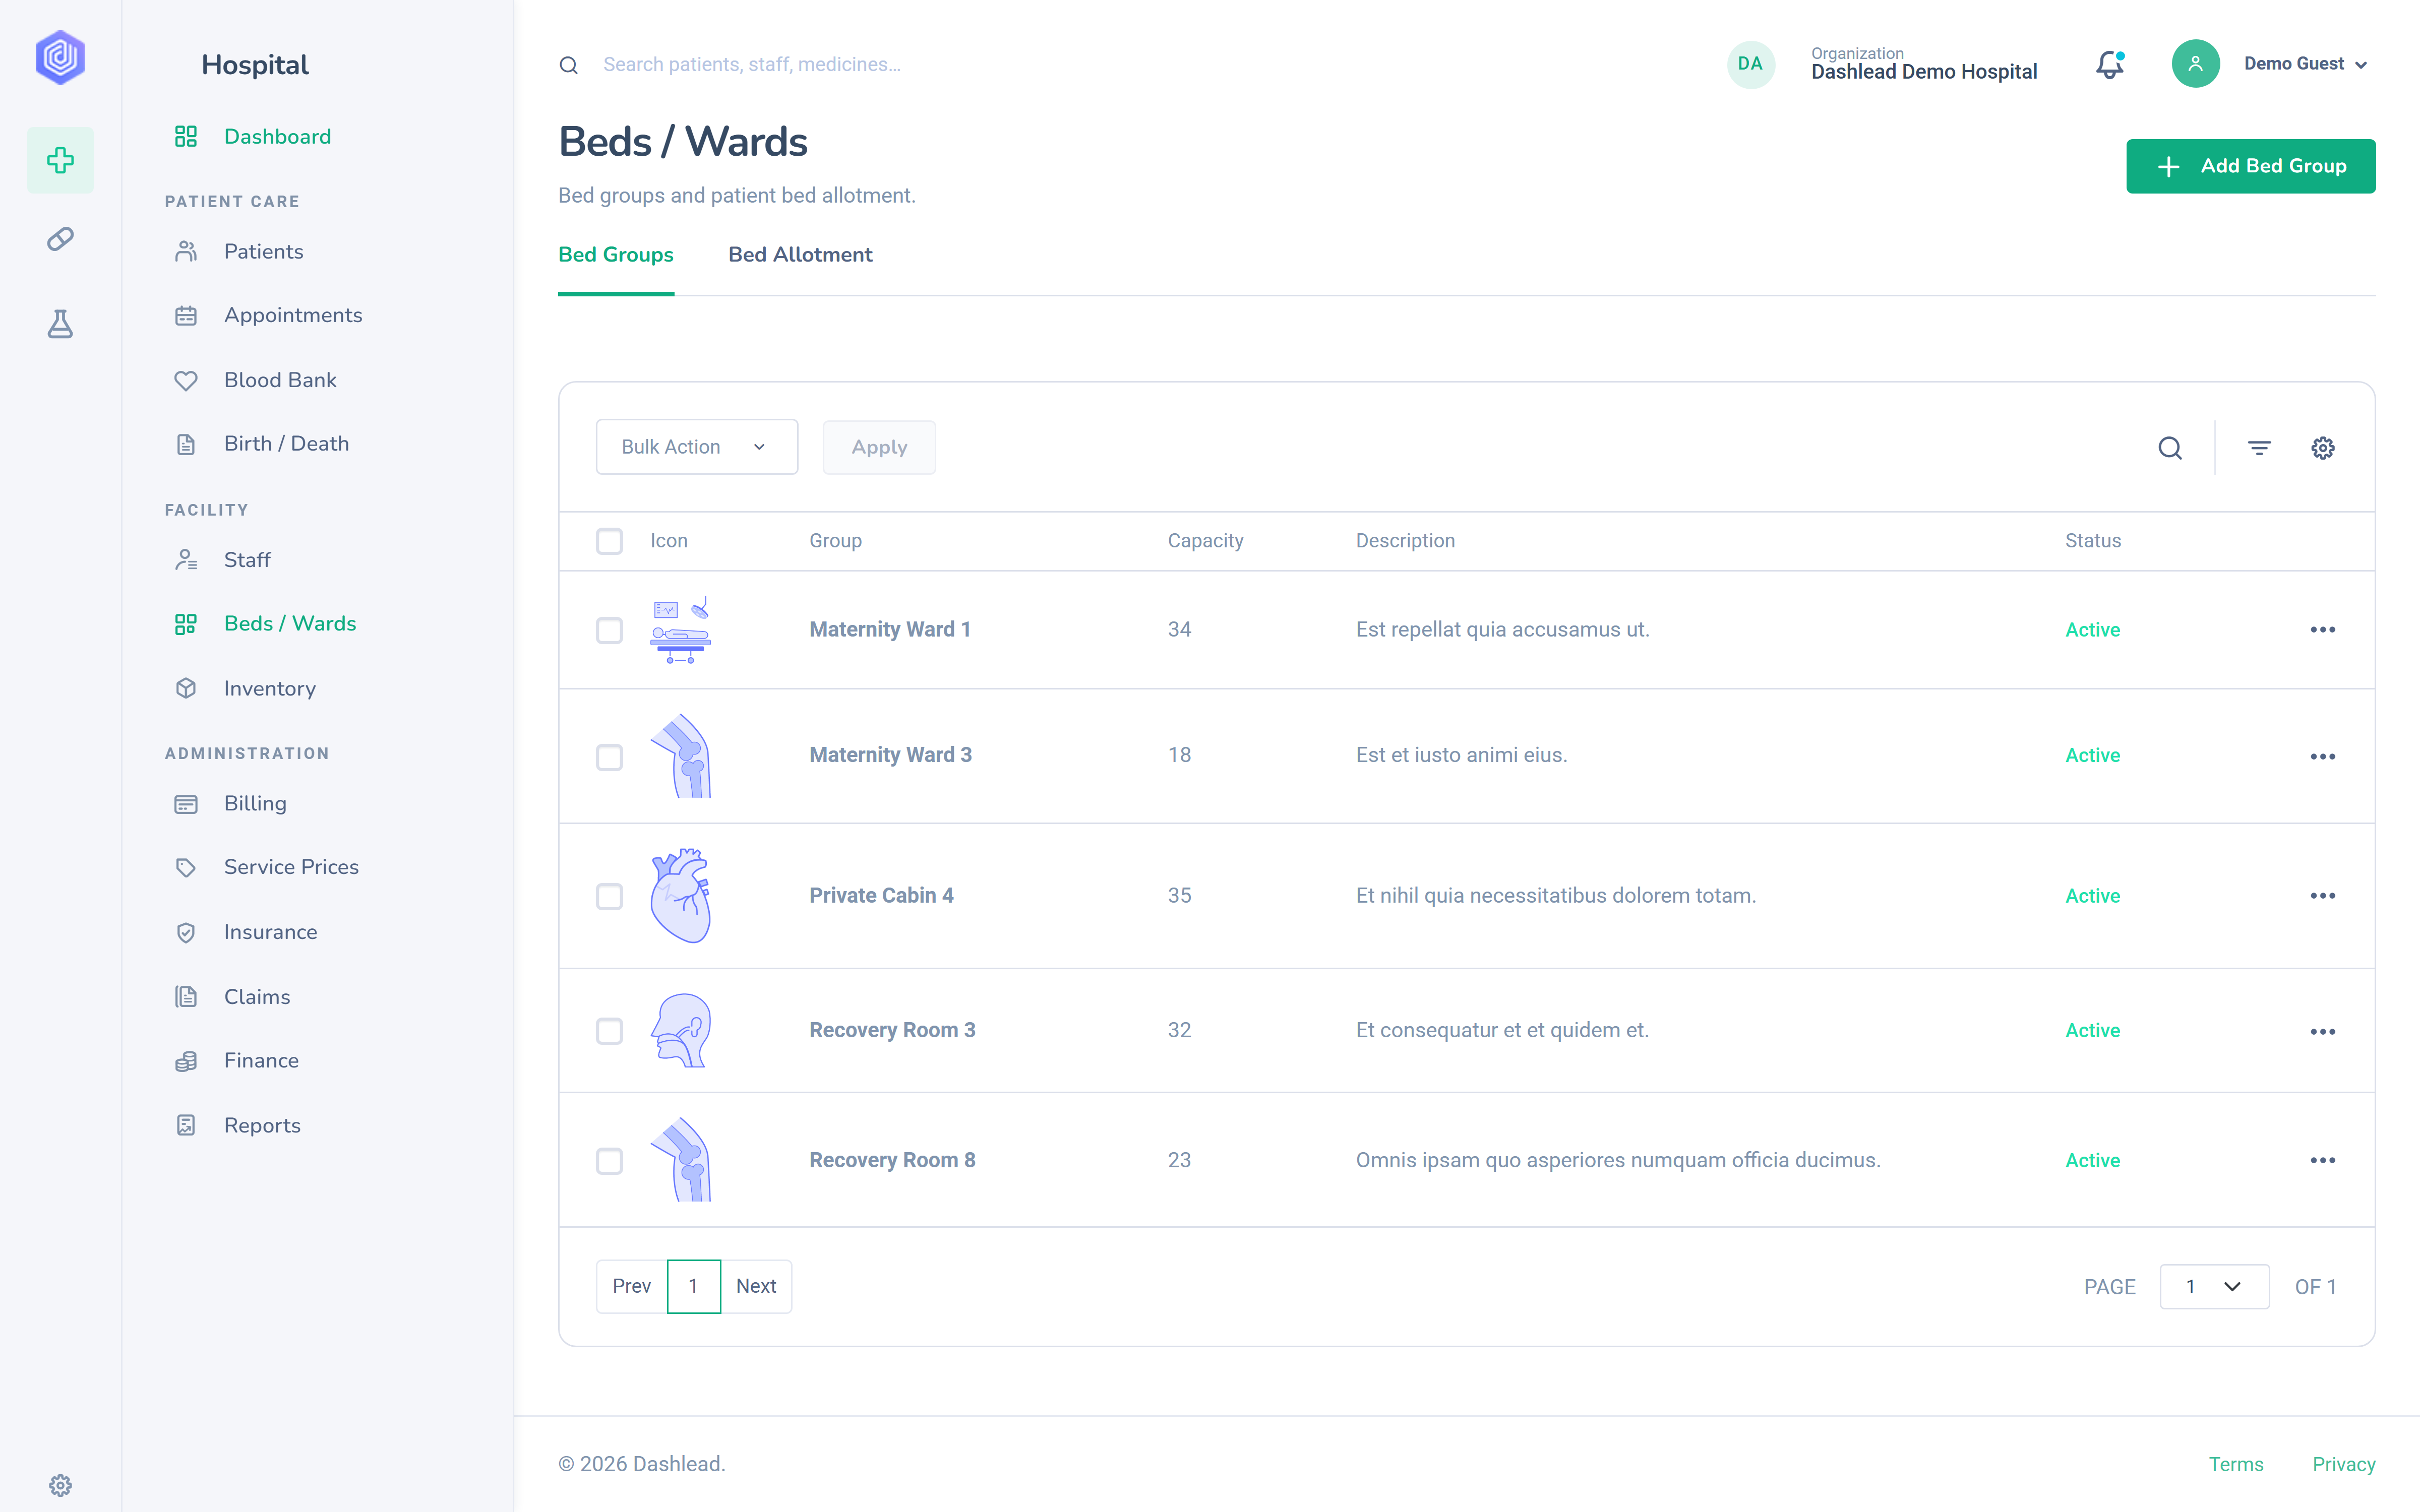Open the hospital module cross icon

coord(60,160)
